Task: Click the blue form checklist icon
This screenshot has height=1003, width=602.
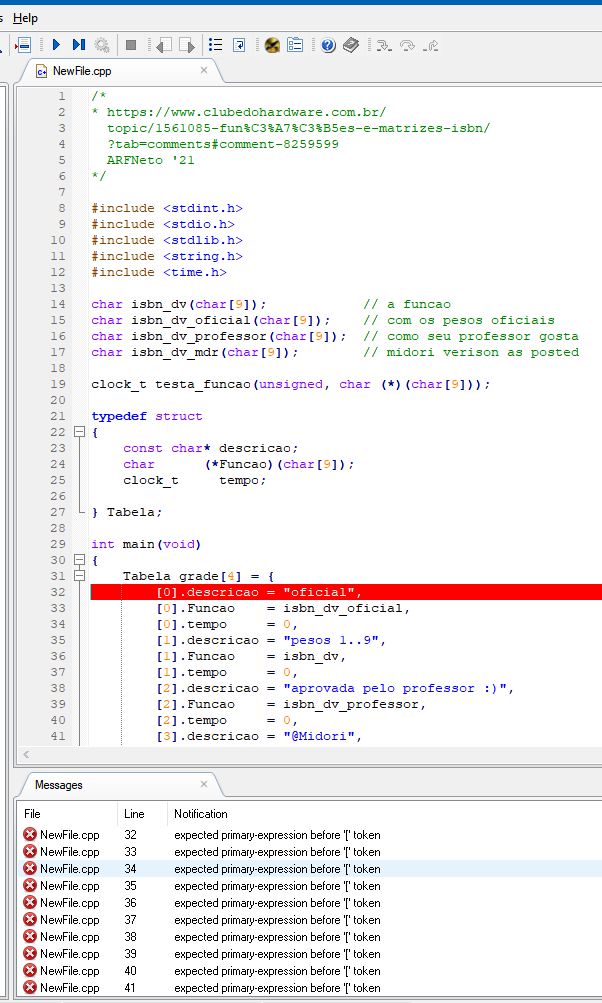Action: [295, 45]
